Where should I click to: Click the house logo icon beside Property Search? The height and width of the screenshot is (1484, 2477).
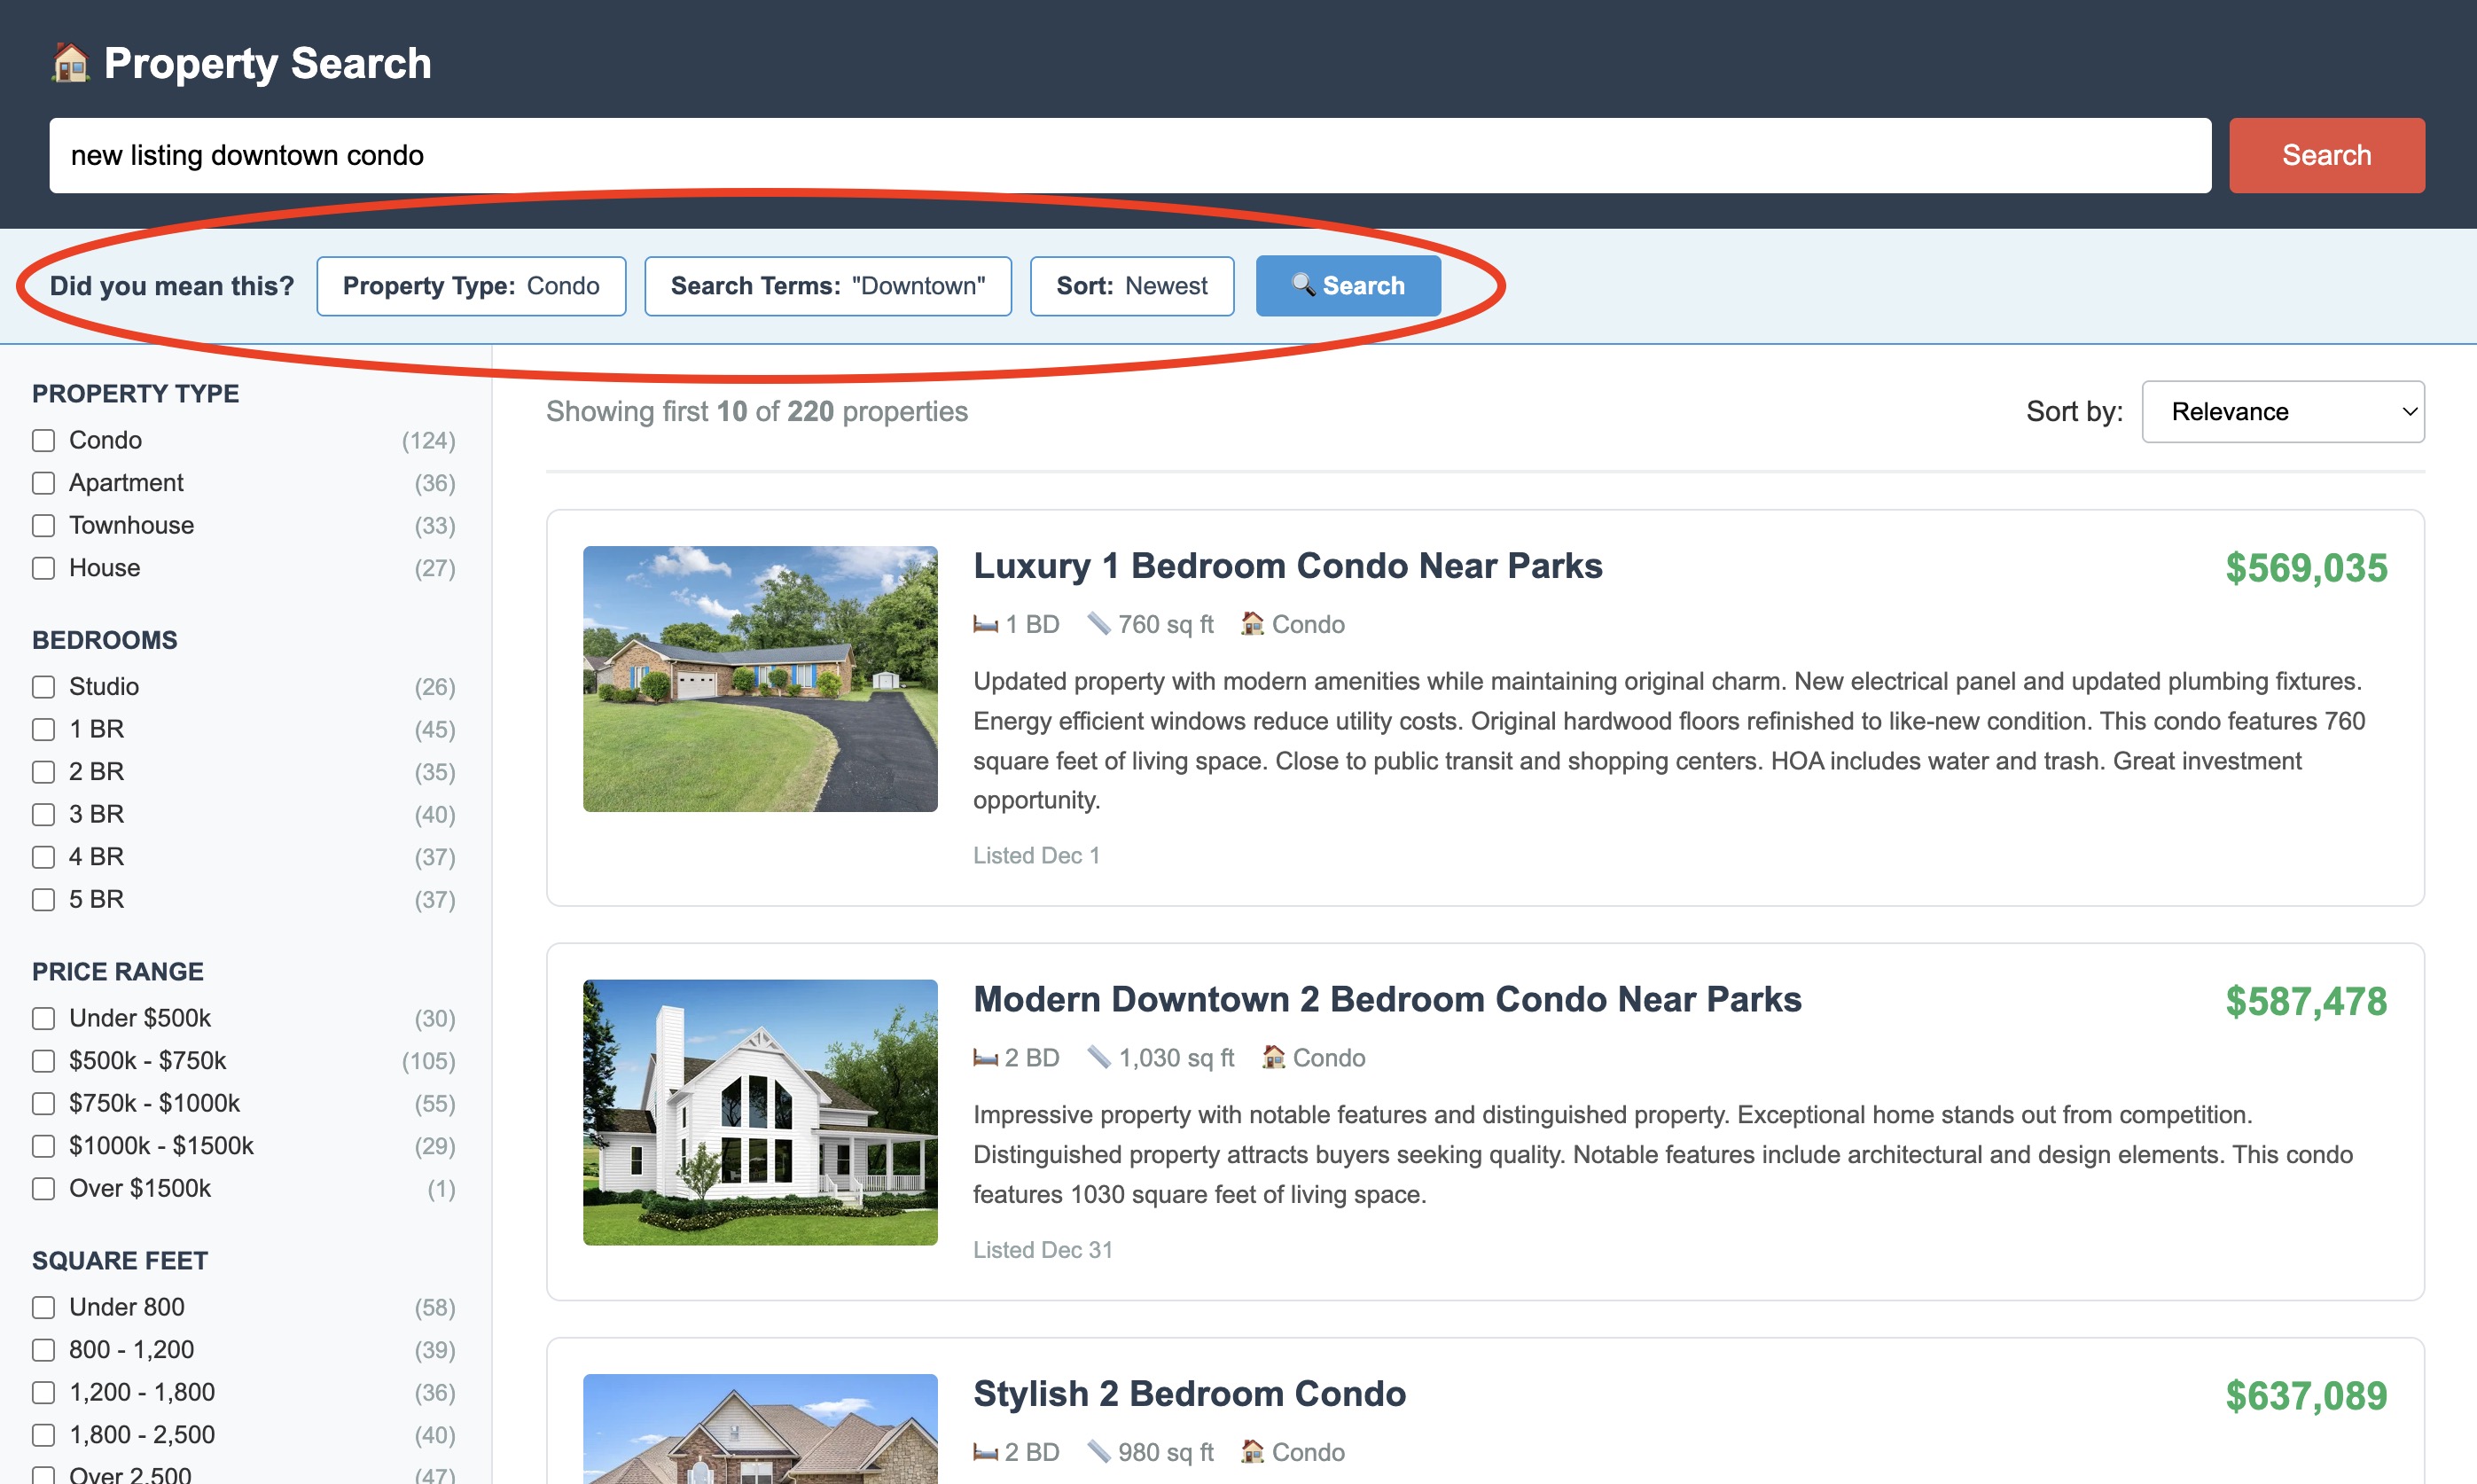pos(70,64)
